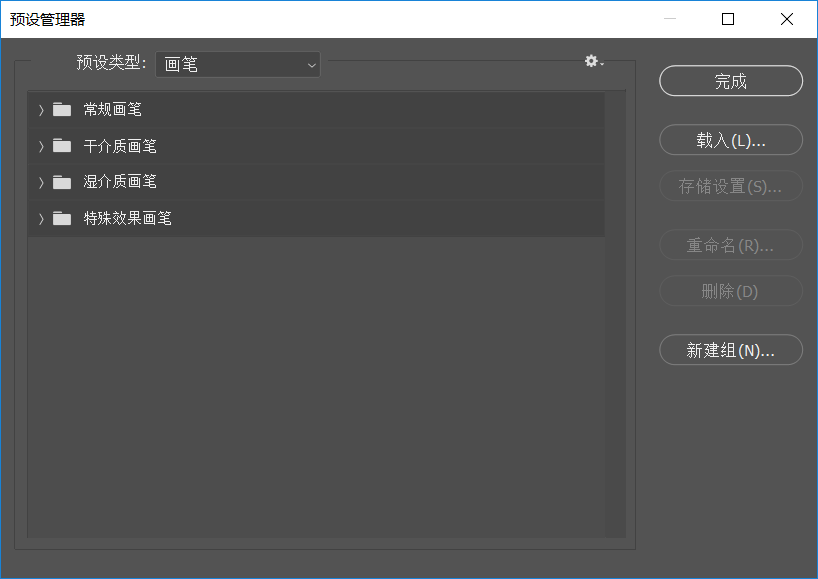
Task: Click the 重命名(R)... button
Action: [730, 245]
